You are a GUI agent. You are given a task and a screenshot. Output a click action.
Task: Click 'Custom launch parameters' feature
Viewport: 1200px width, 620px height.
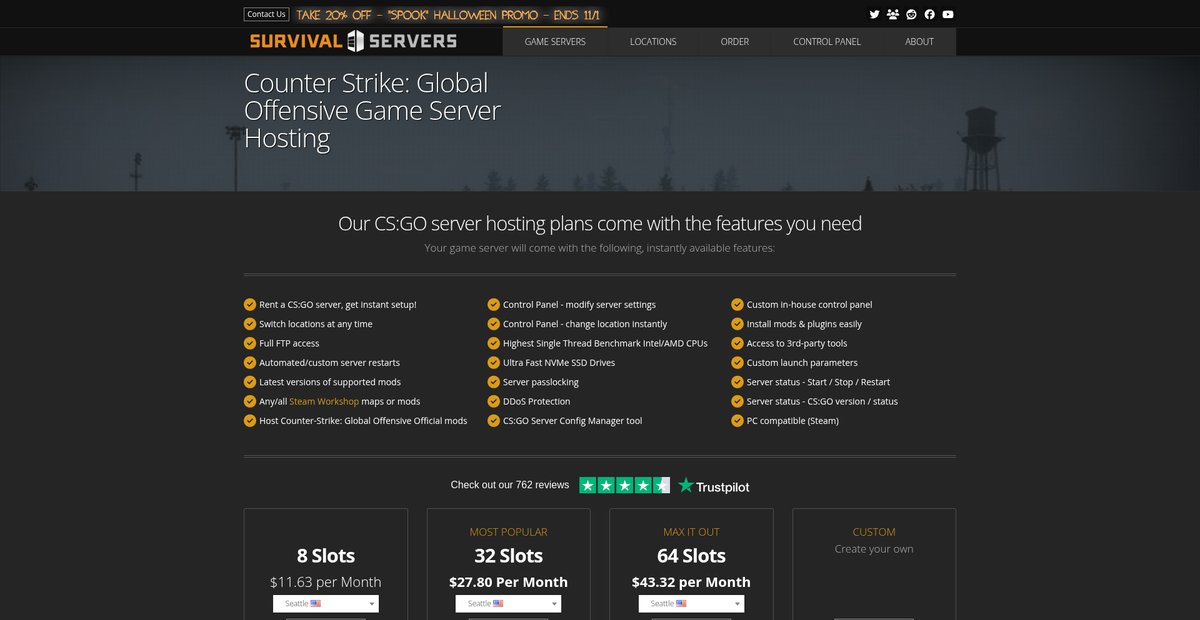point(802,363)
